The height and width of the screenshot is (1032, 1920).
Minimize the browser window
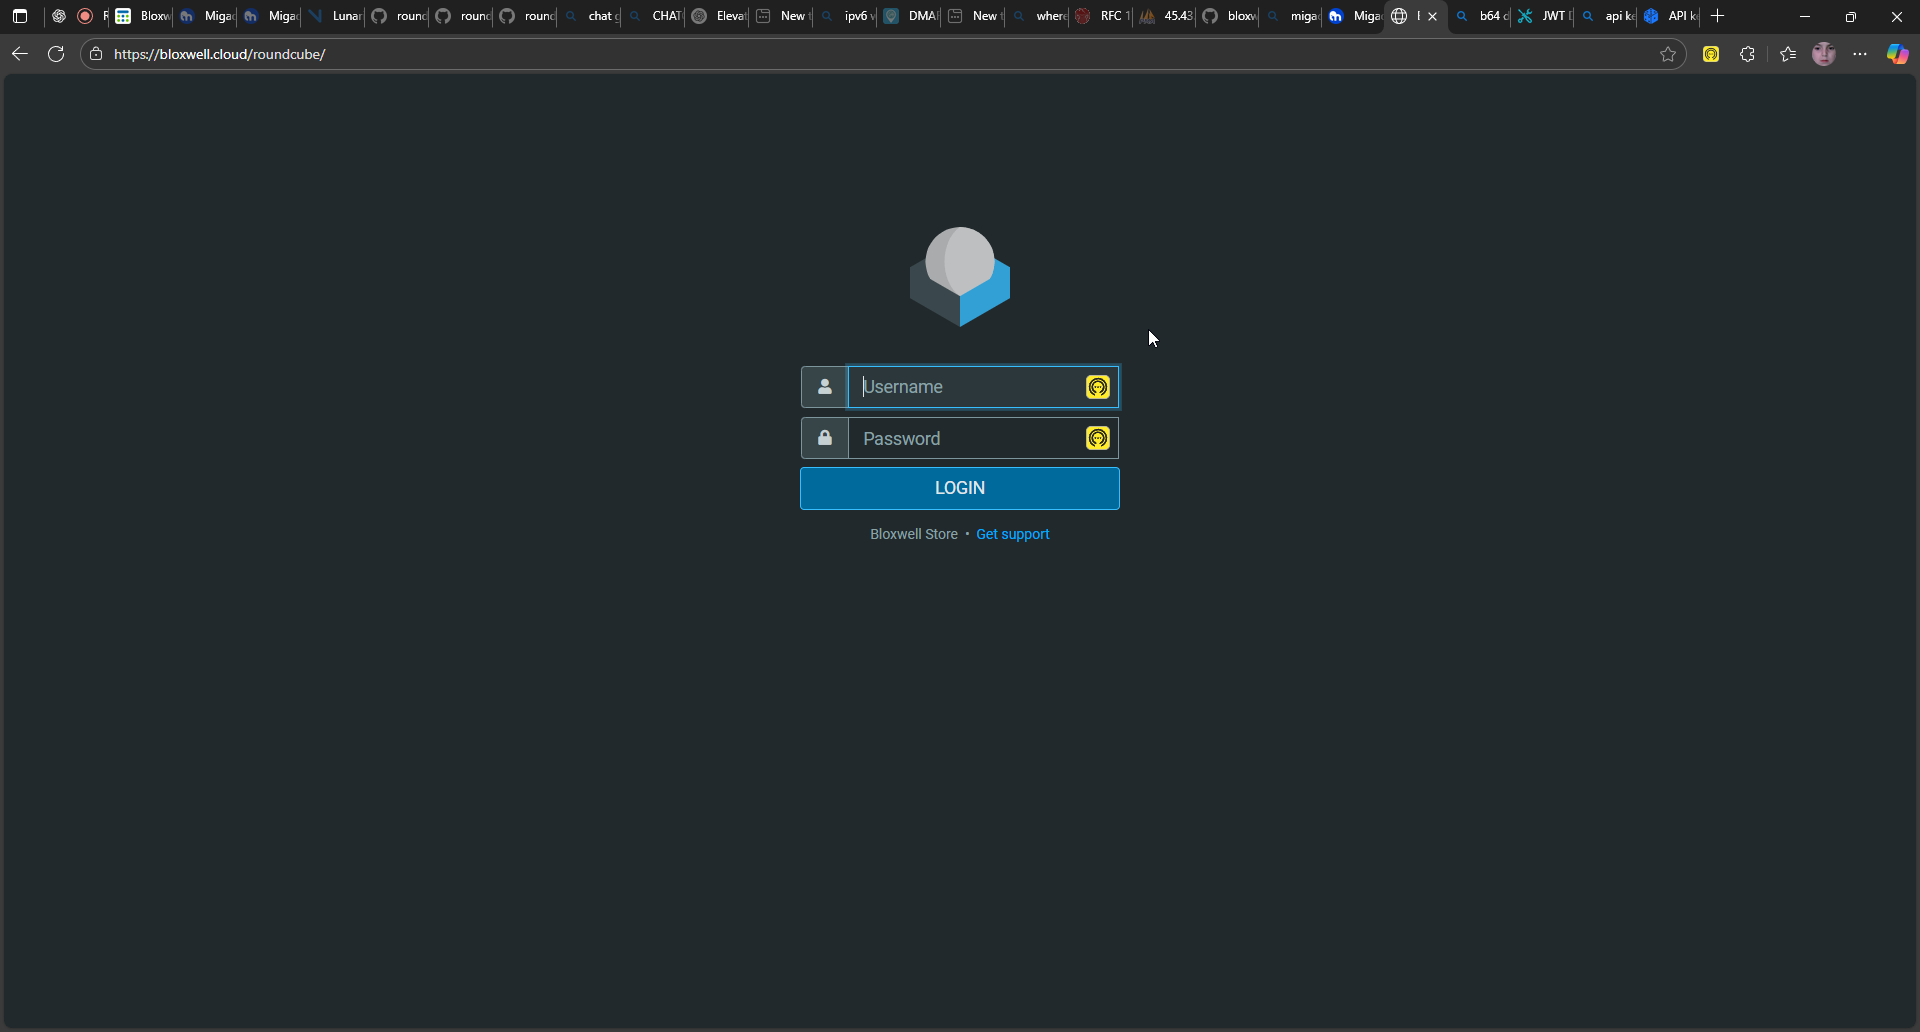click(1805, 16)
